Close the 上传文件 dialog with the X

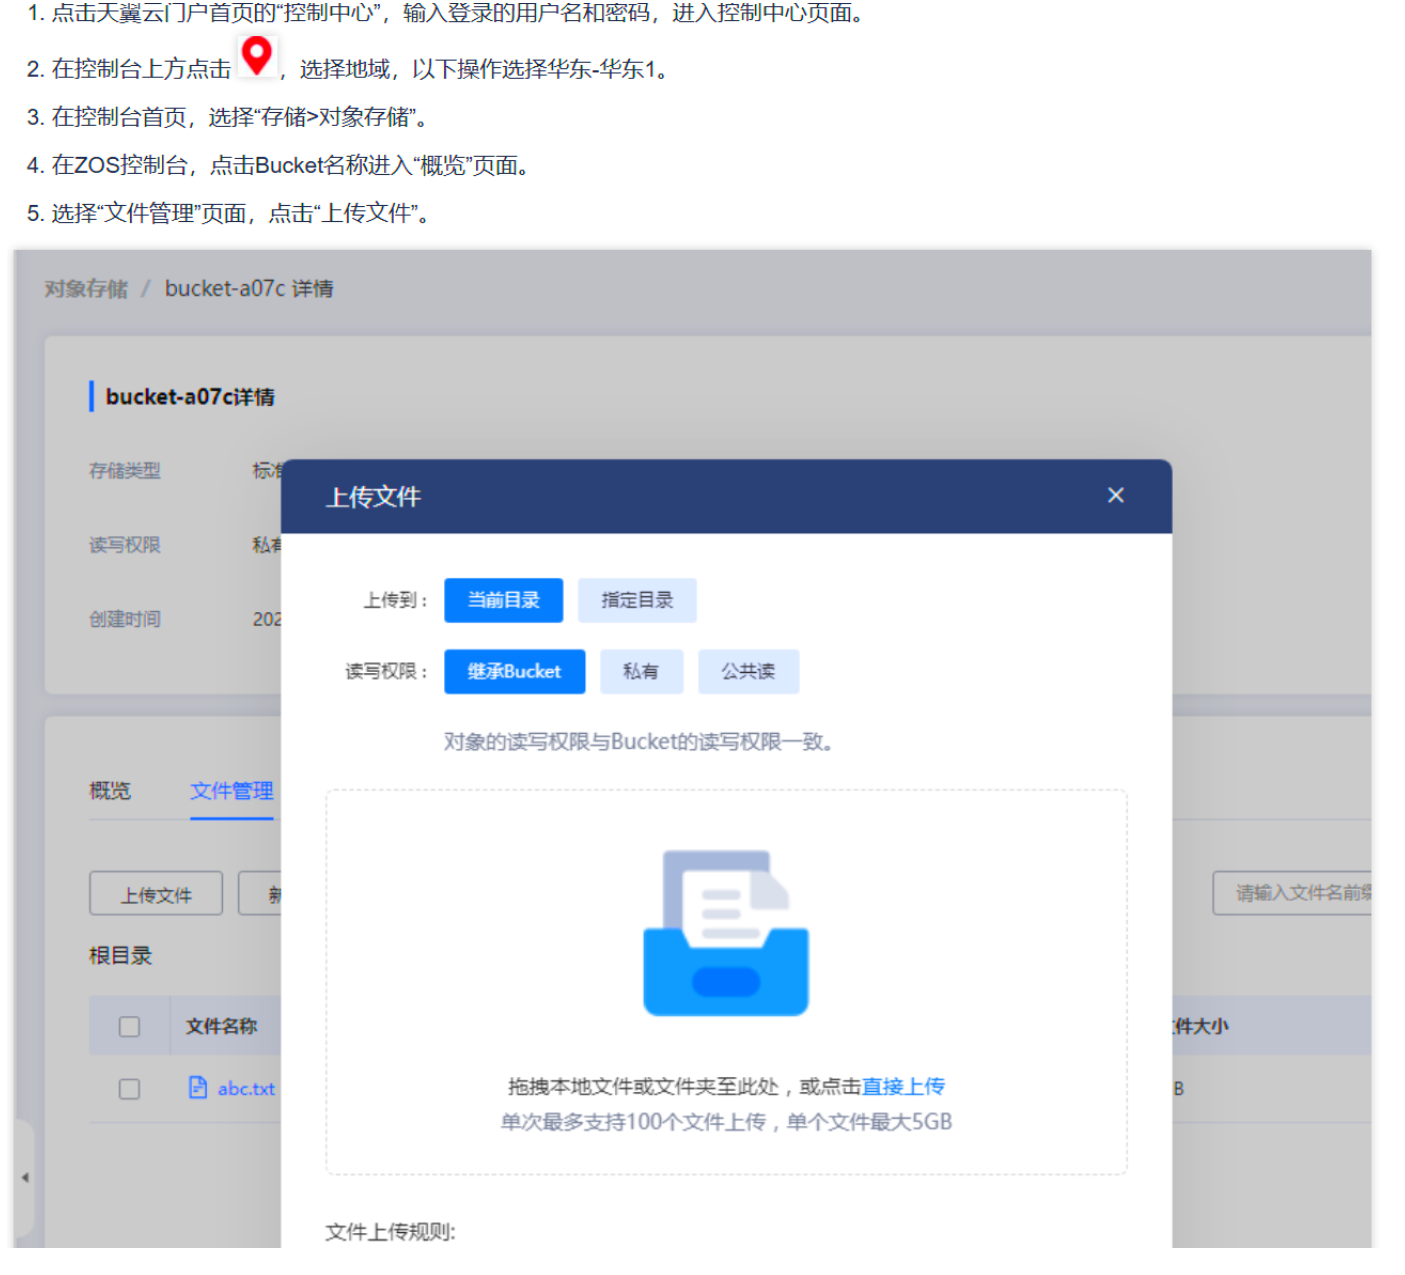1115,495
